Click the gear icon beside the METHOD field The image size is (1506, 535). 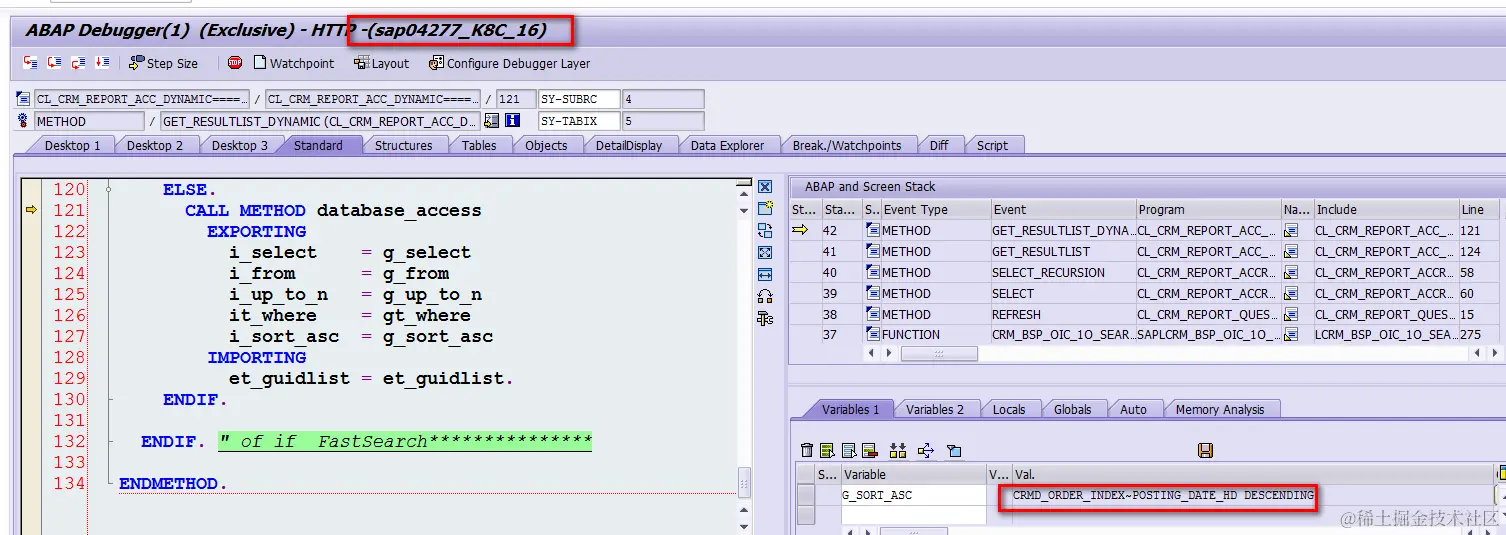tap(24, 121)
